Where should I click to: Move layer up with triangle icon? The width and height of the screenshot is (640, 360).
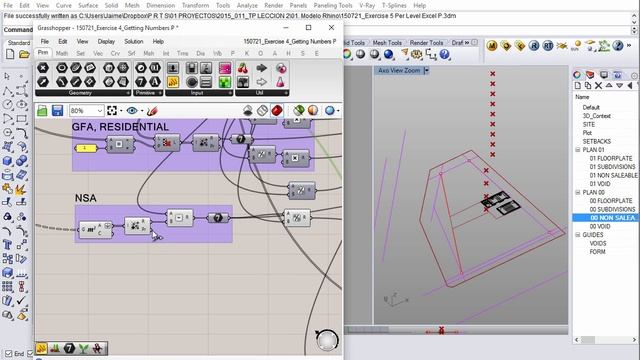[x=609, y=85]
